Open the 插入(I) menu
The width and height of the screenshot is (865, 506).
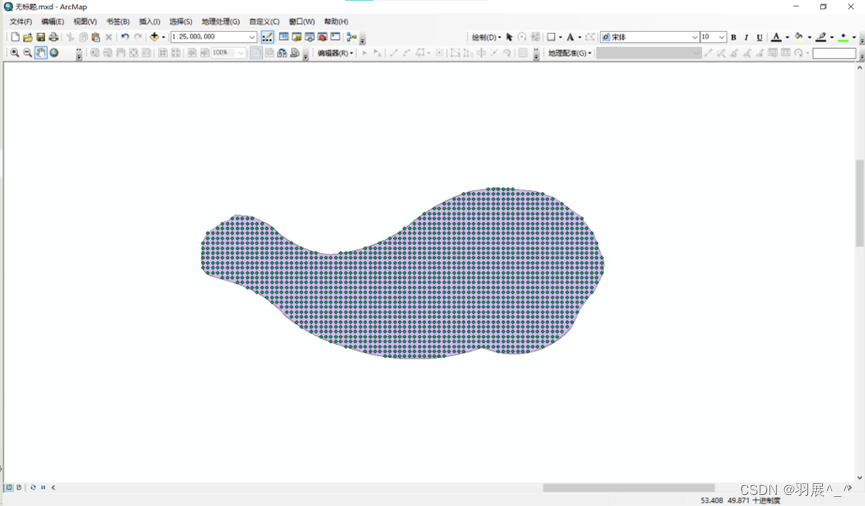pyautogui.click(x=149, y=22)
